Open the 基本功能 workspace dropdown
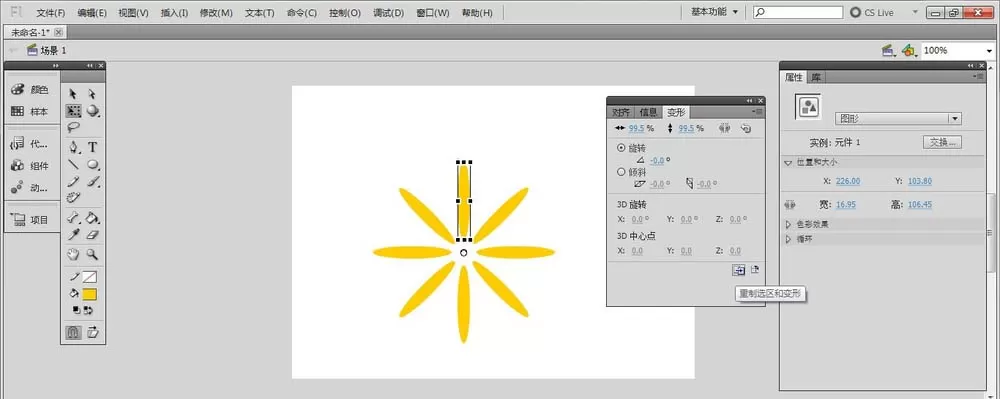Viewport: 1000px width, 399px height. (714, 12)
